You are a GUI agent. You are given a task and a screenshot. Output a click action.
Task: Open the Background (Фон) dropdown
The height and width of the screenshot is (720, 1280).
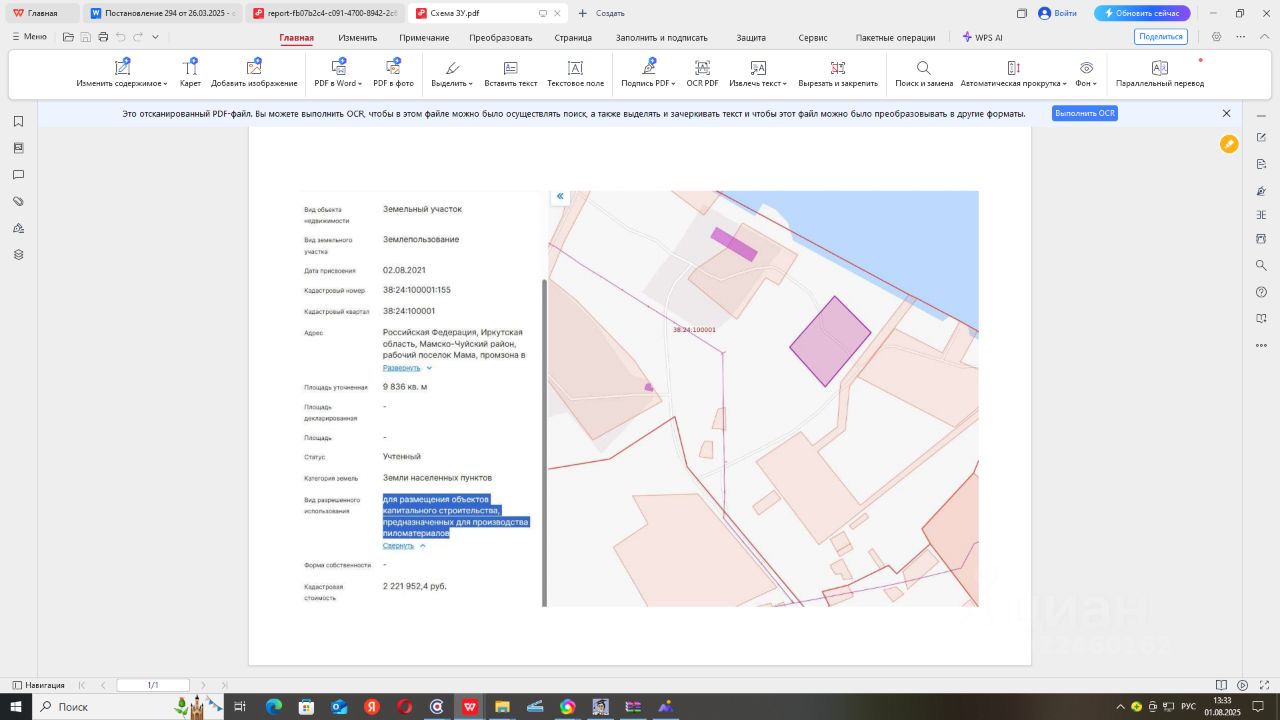click(x=1086, y=83)
